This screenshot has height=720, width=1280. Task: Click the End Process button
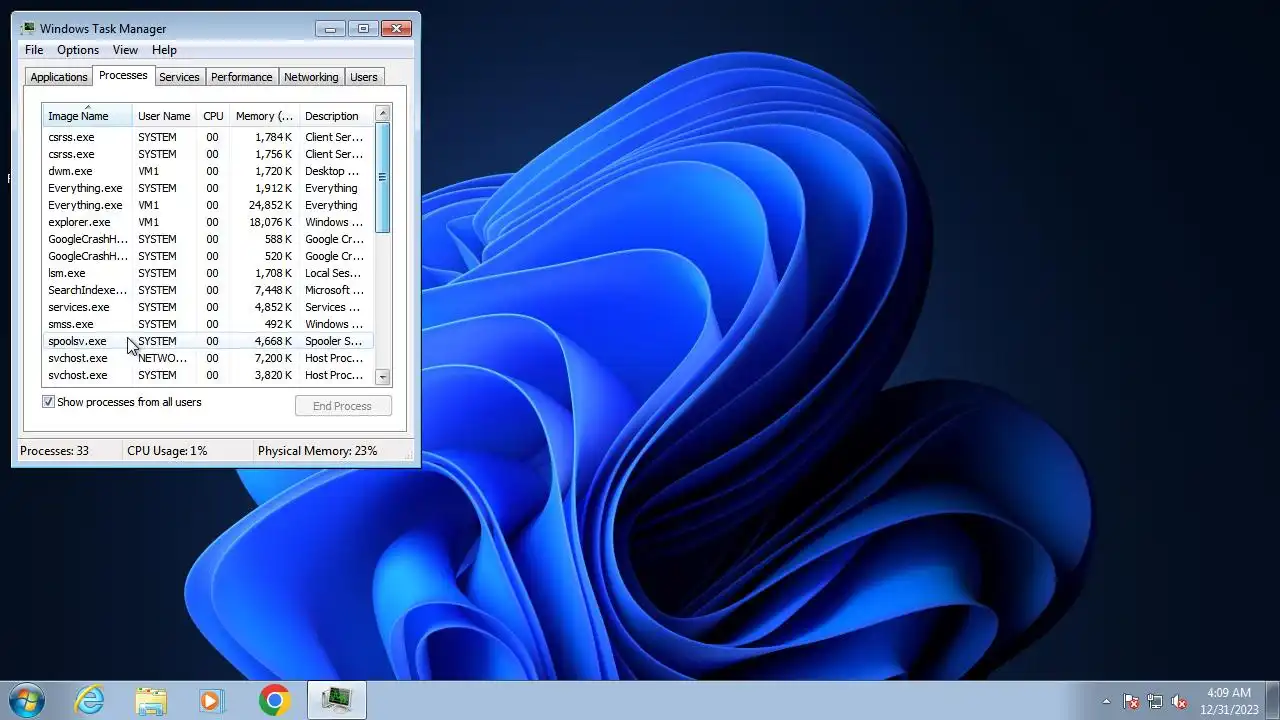pos(343,406)
